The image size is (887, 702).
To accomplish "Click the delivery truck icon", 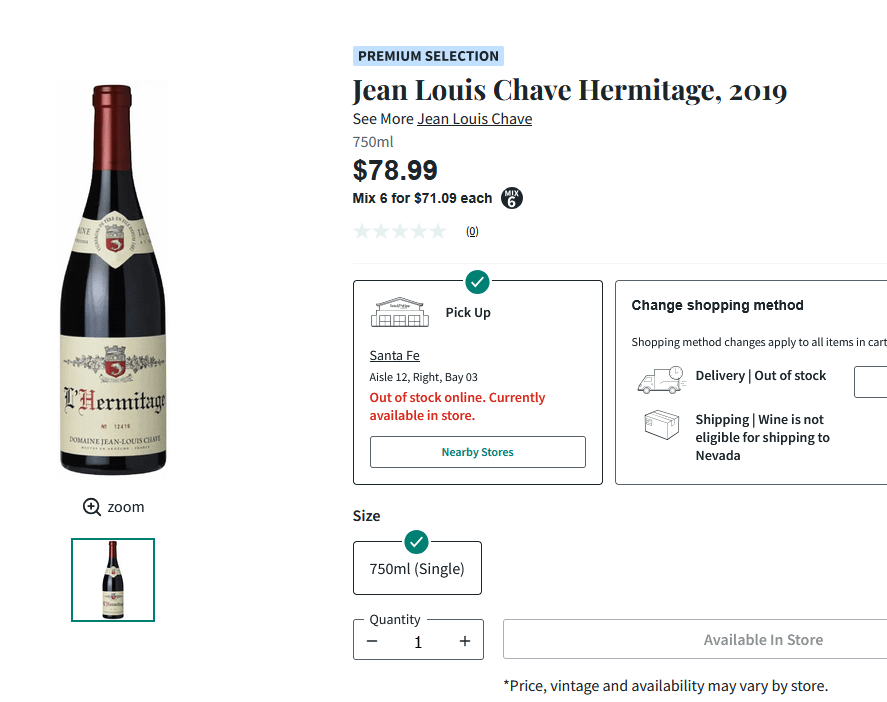I will (x=661, y=380).
